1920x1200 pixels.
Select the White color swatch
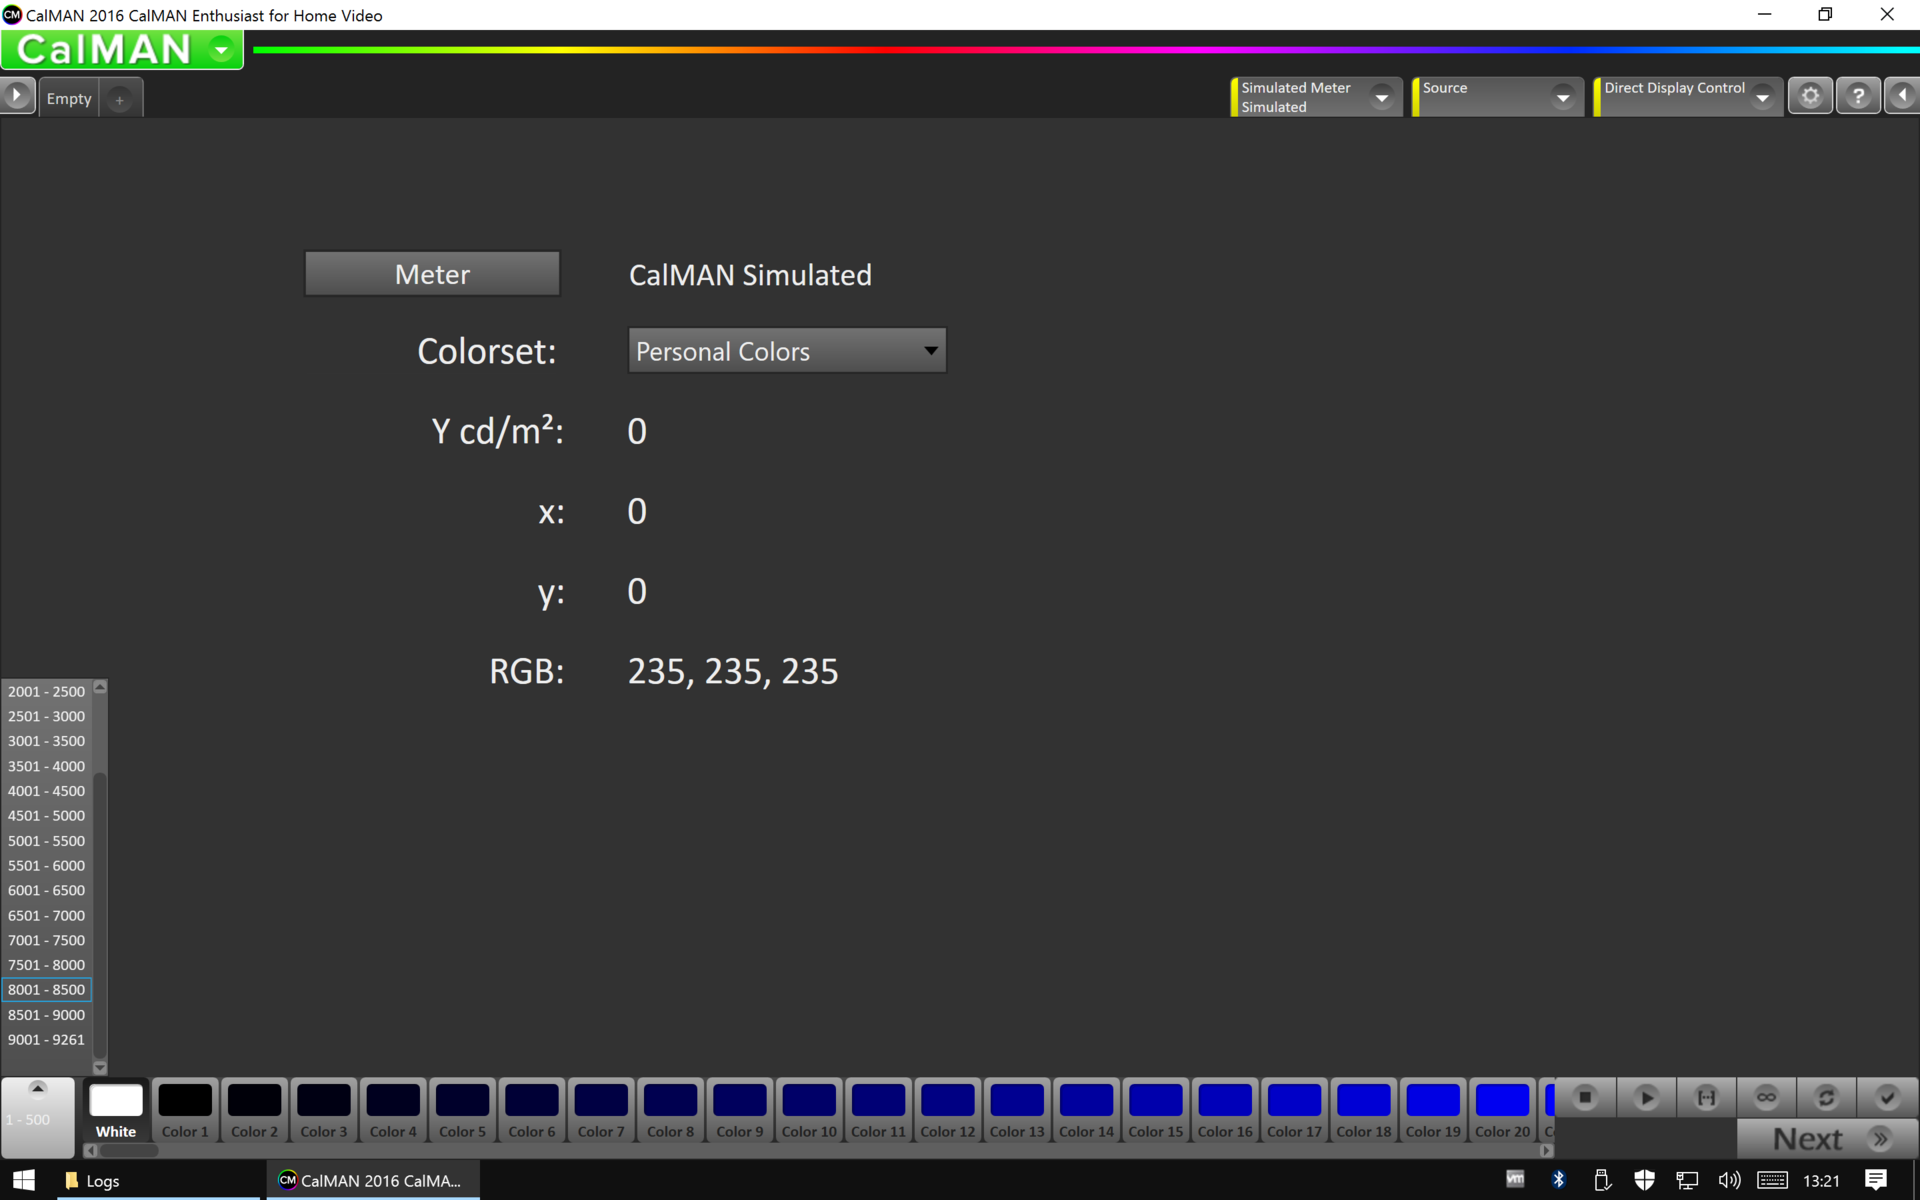click(x=116, y=1111)
